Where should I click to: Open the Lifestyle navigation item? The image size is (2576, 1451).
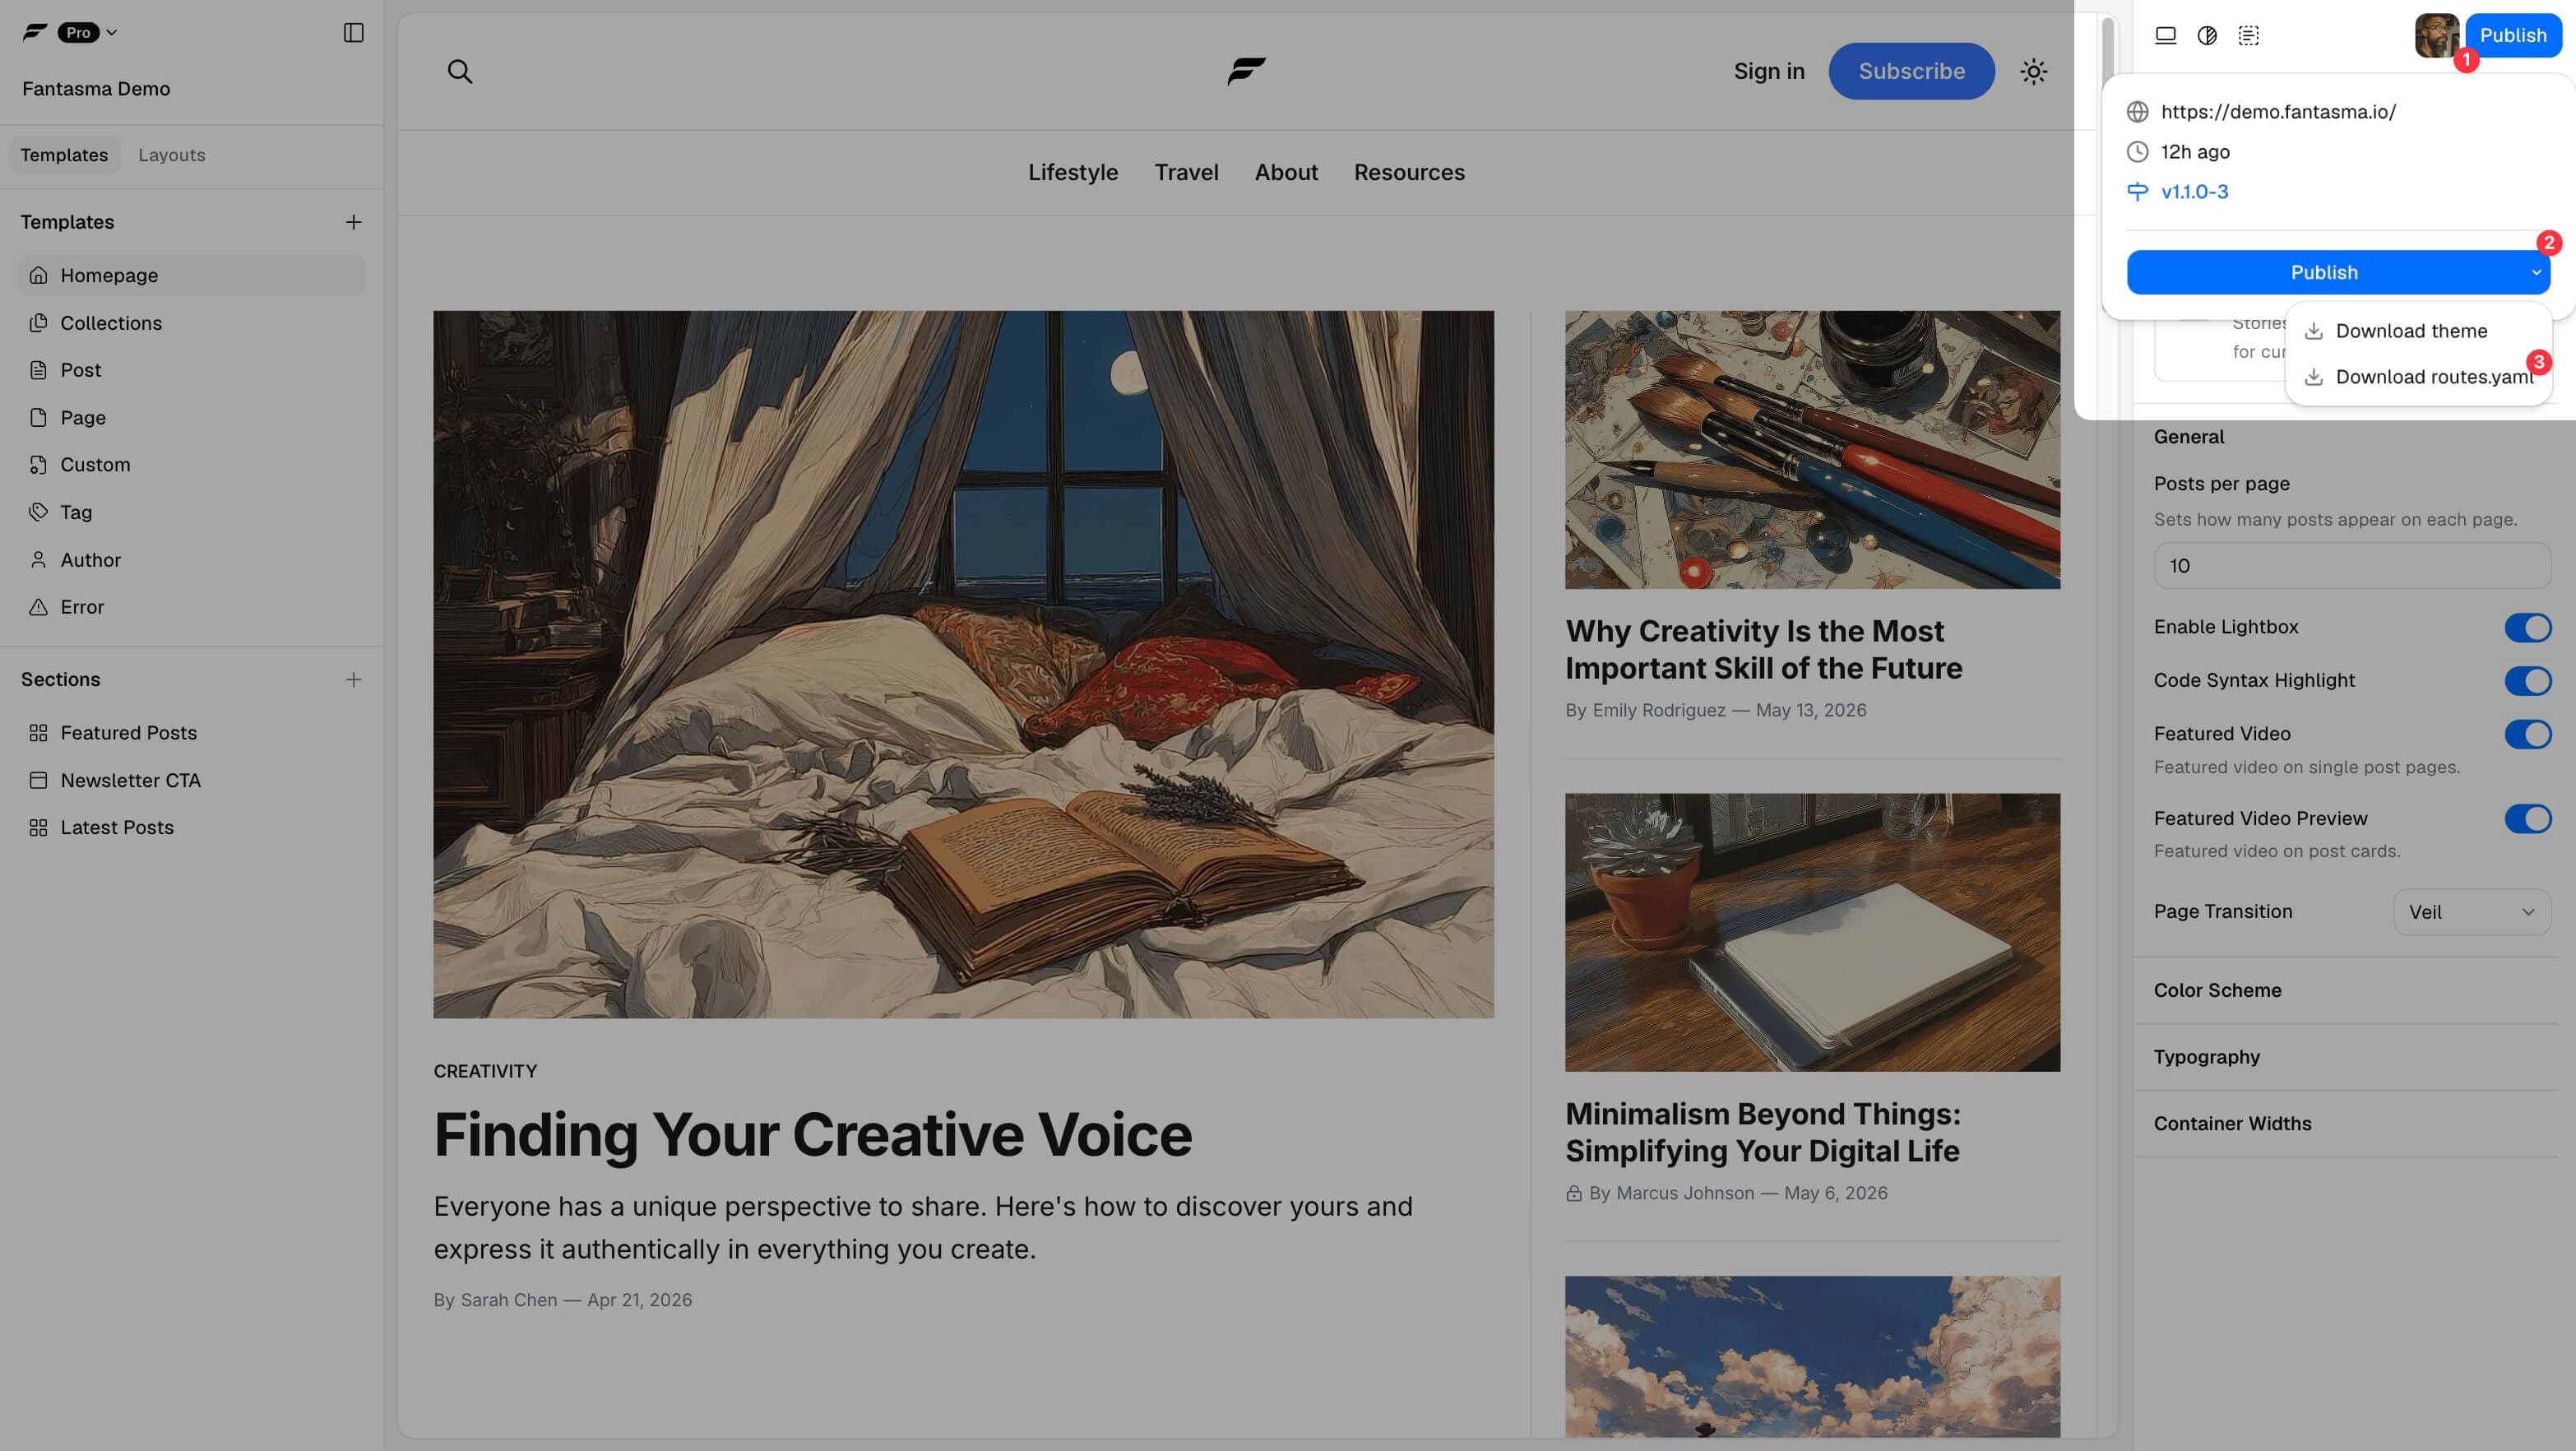[1073, 172]
